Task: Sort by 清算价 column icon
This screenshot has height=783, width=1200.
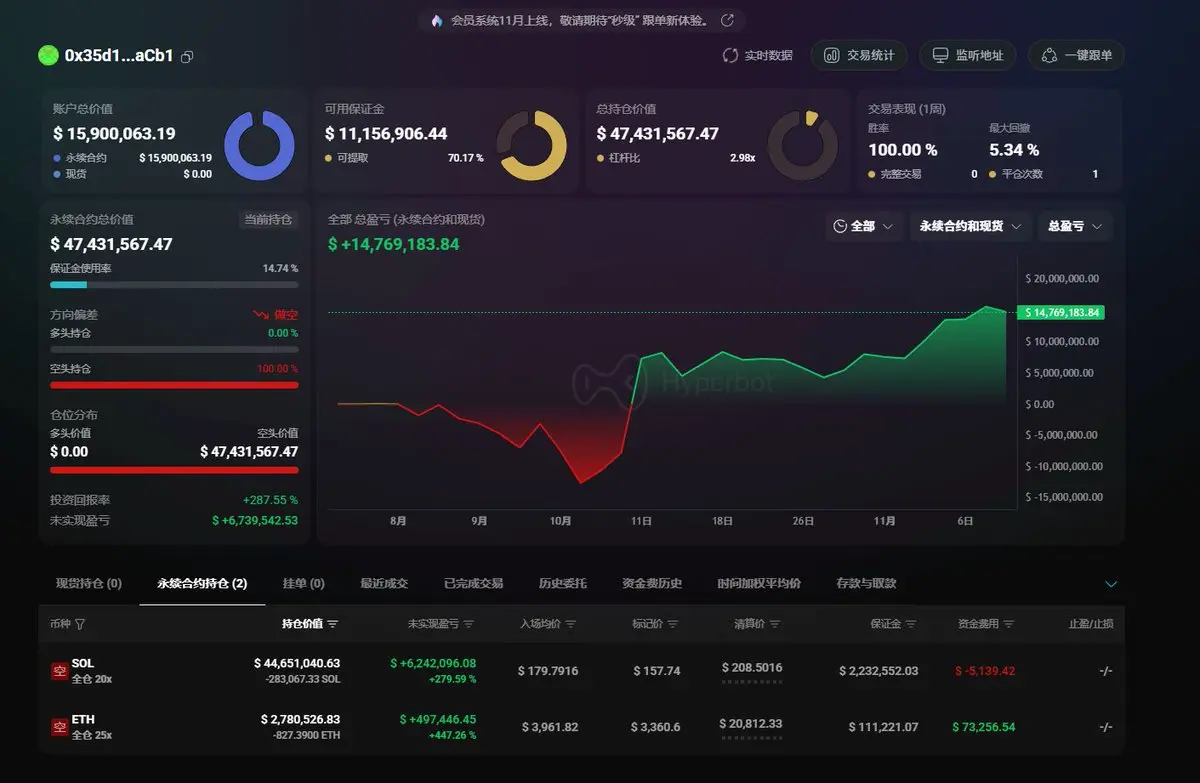Action: click(775, 624)
